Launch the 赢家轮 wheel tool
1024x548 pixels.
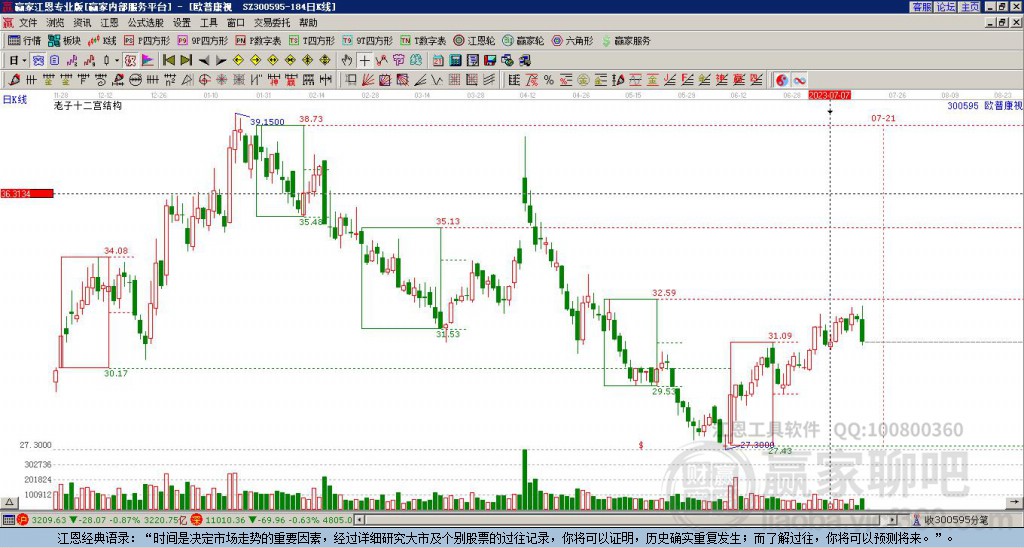[x=523, y=40]
